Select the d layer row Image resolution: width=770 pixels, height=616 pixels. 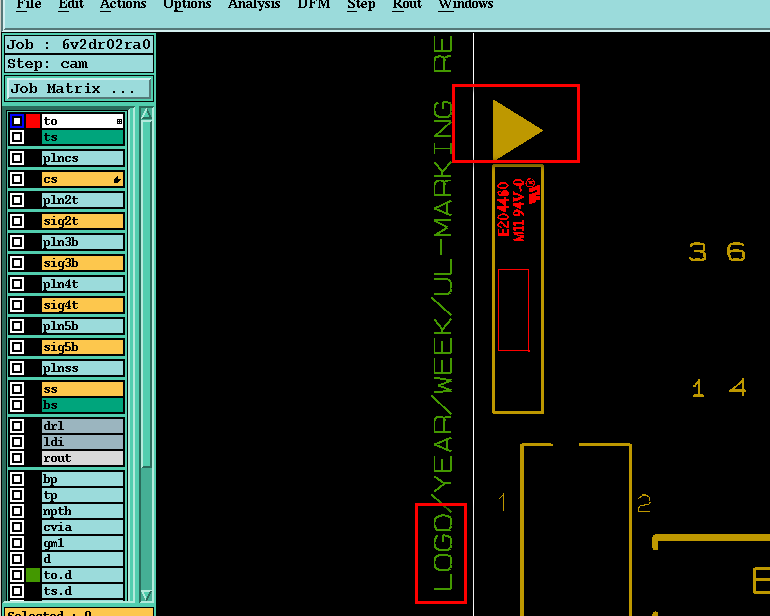pyautogui.click(x=82, y=559)
